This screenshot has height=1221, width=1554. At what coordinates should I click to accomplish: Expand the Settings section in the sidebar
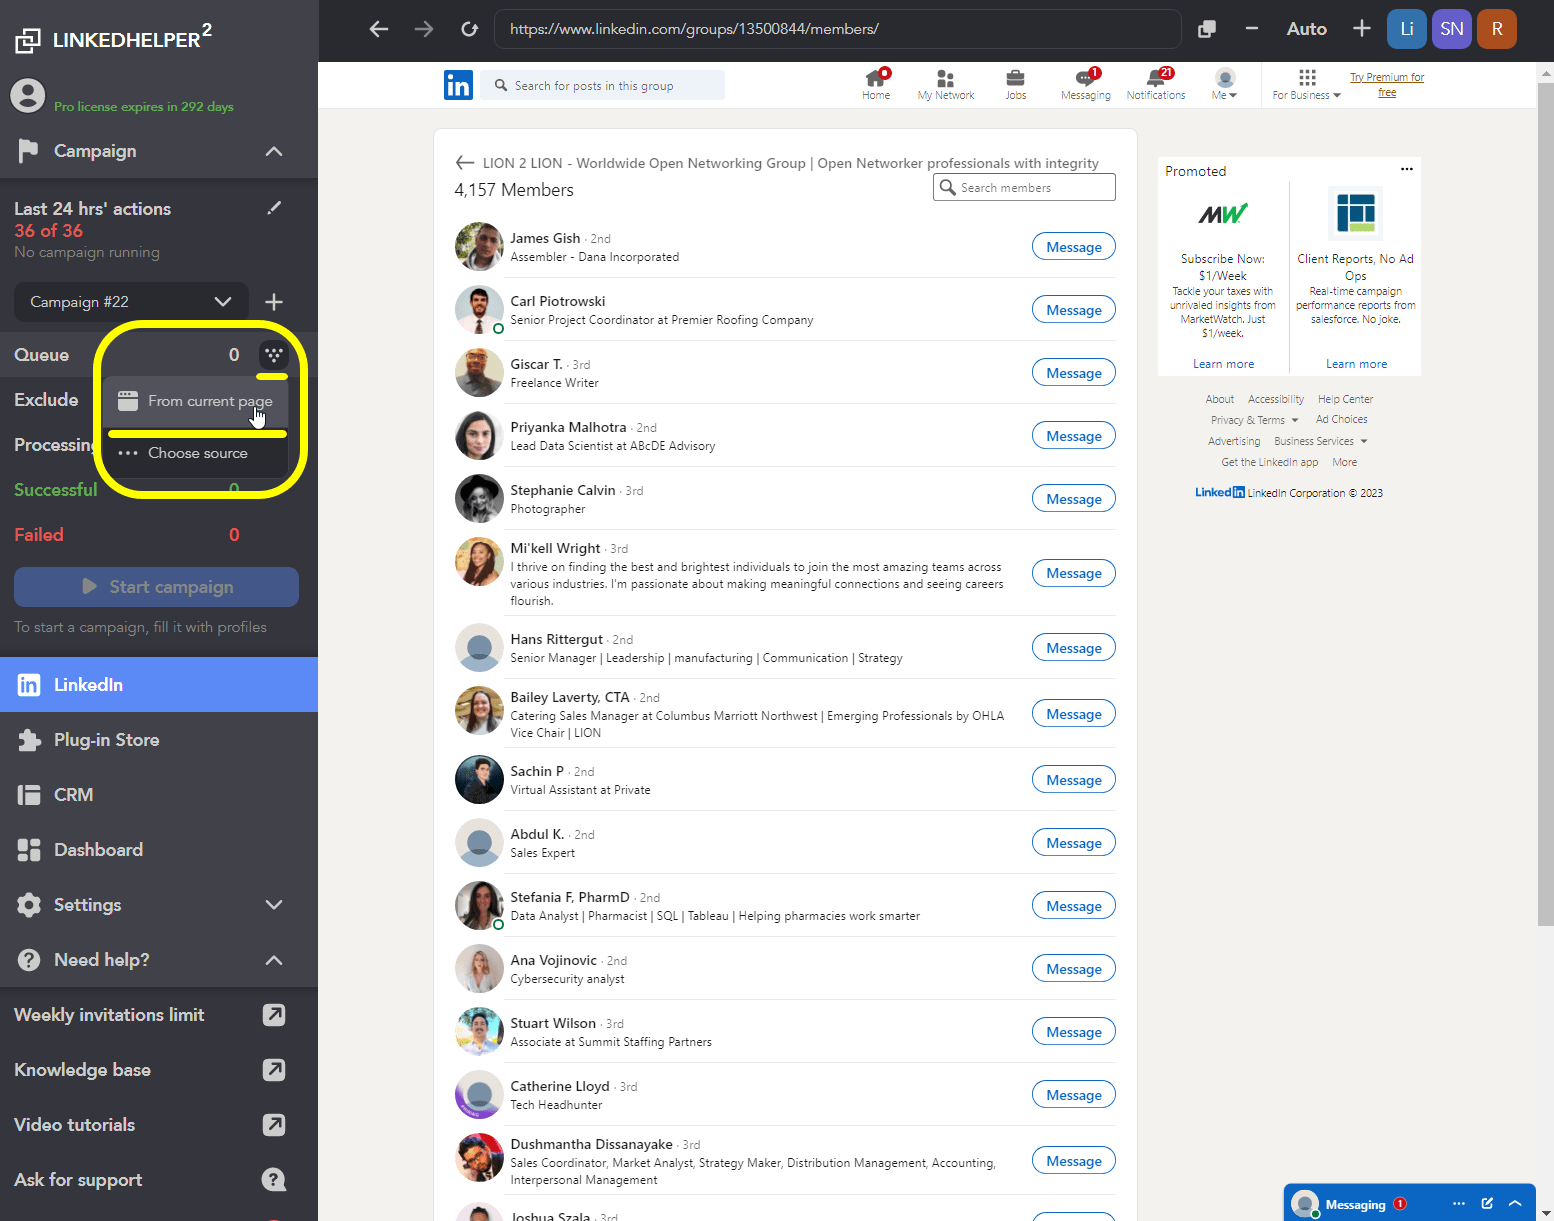(x=274, y=905)
